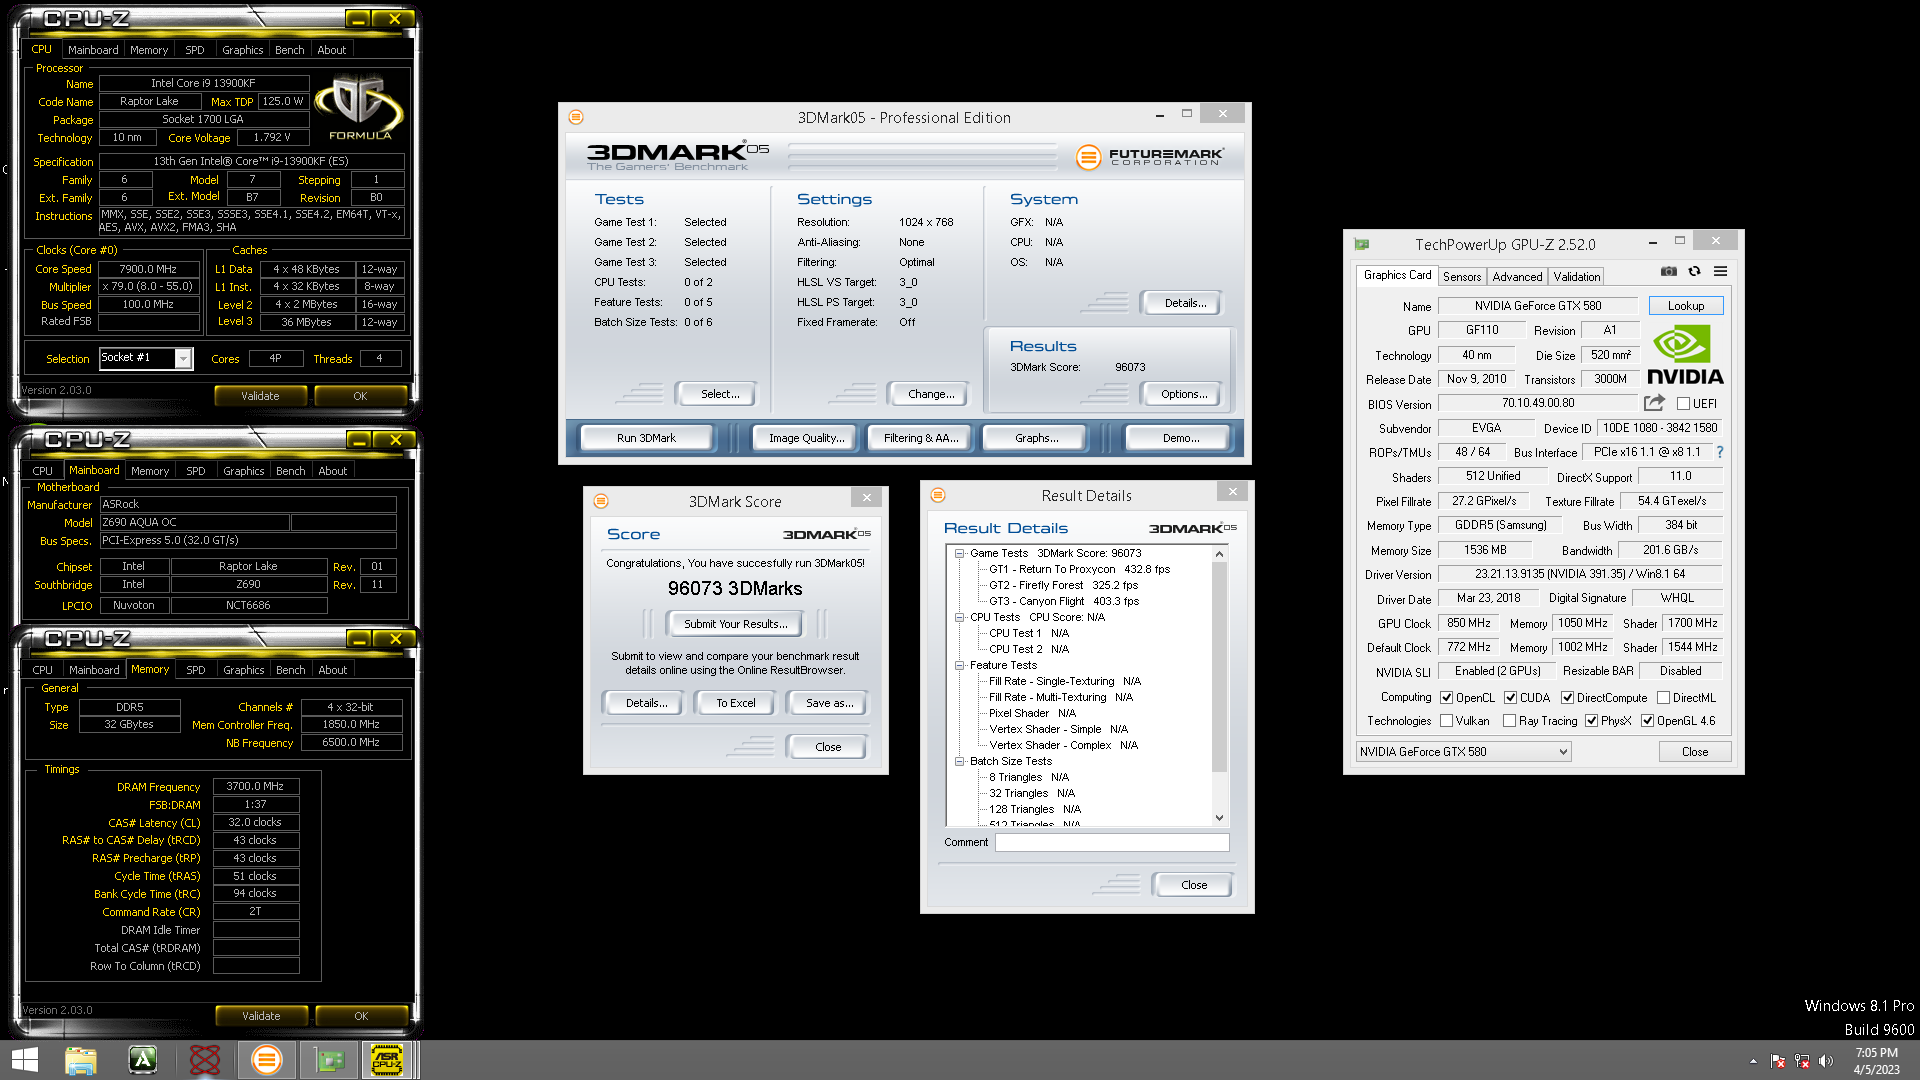Click Submit Your Results button
The image size is (1920, 1080).
736,624
